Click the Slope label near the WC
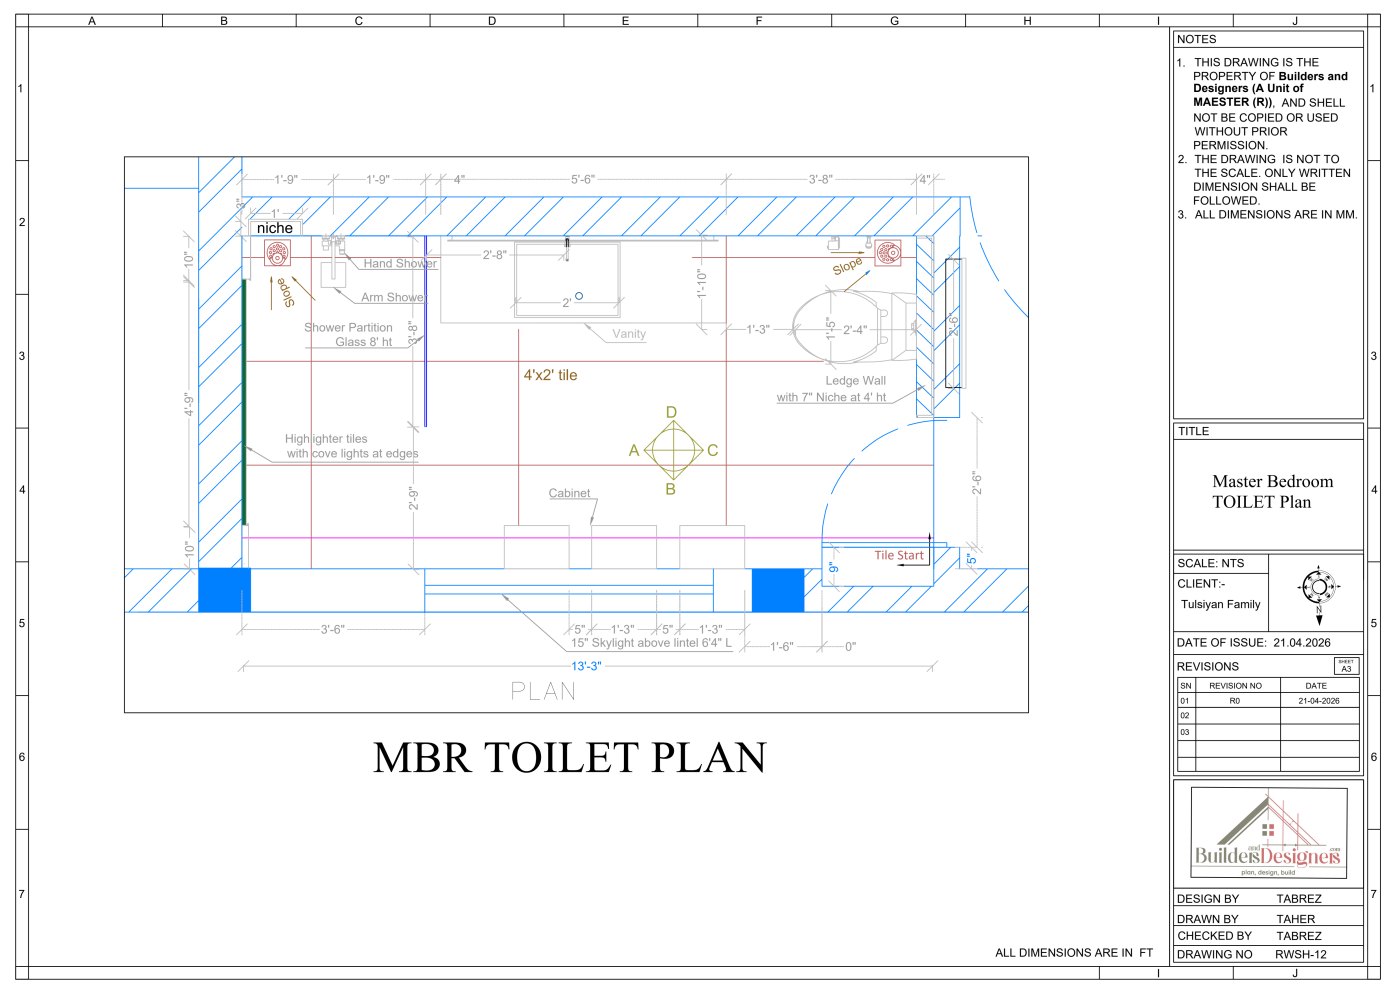The image size is (1400, 990). (x=847, y=266)
